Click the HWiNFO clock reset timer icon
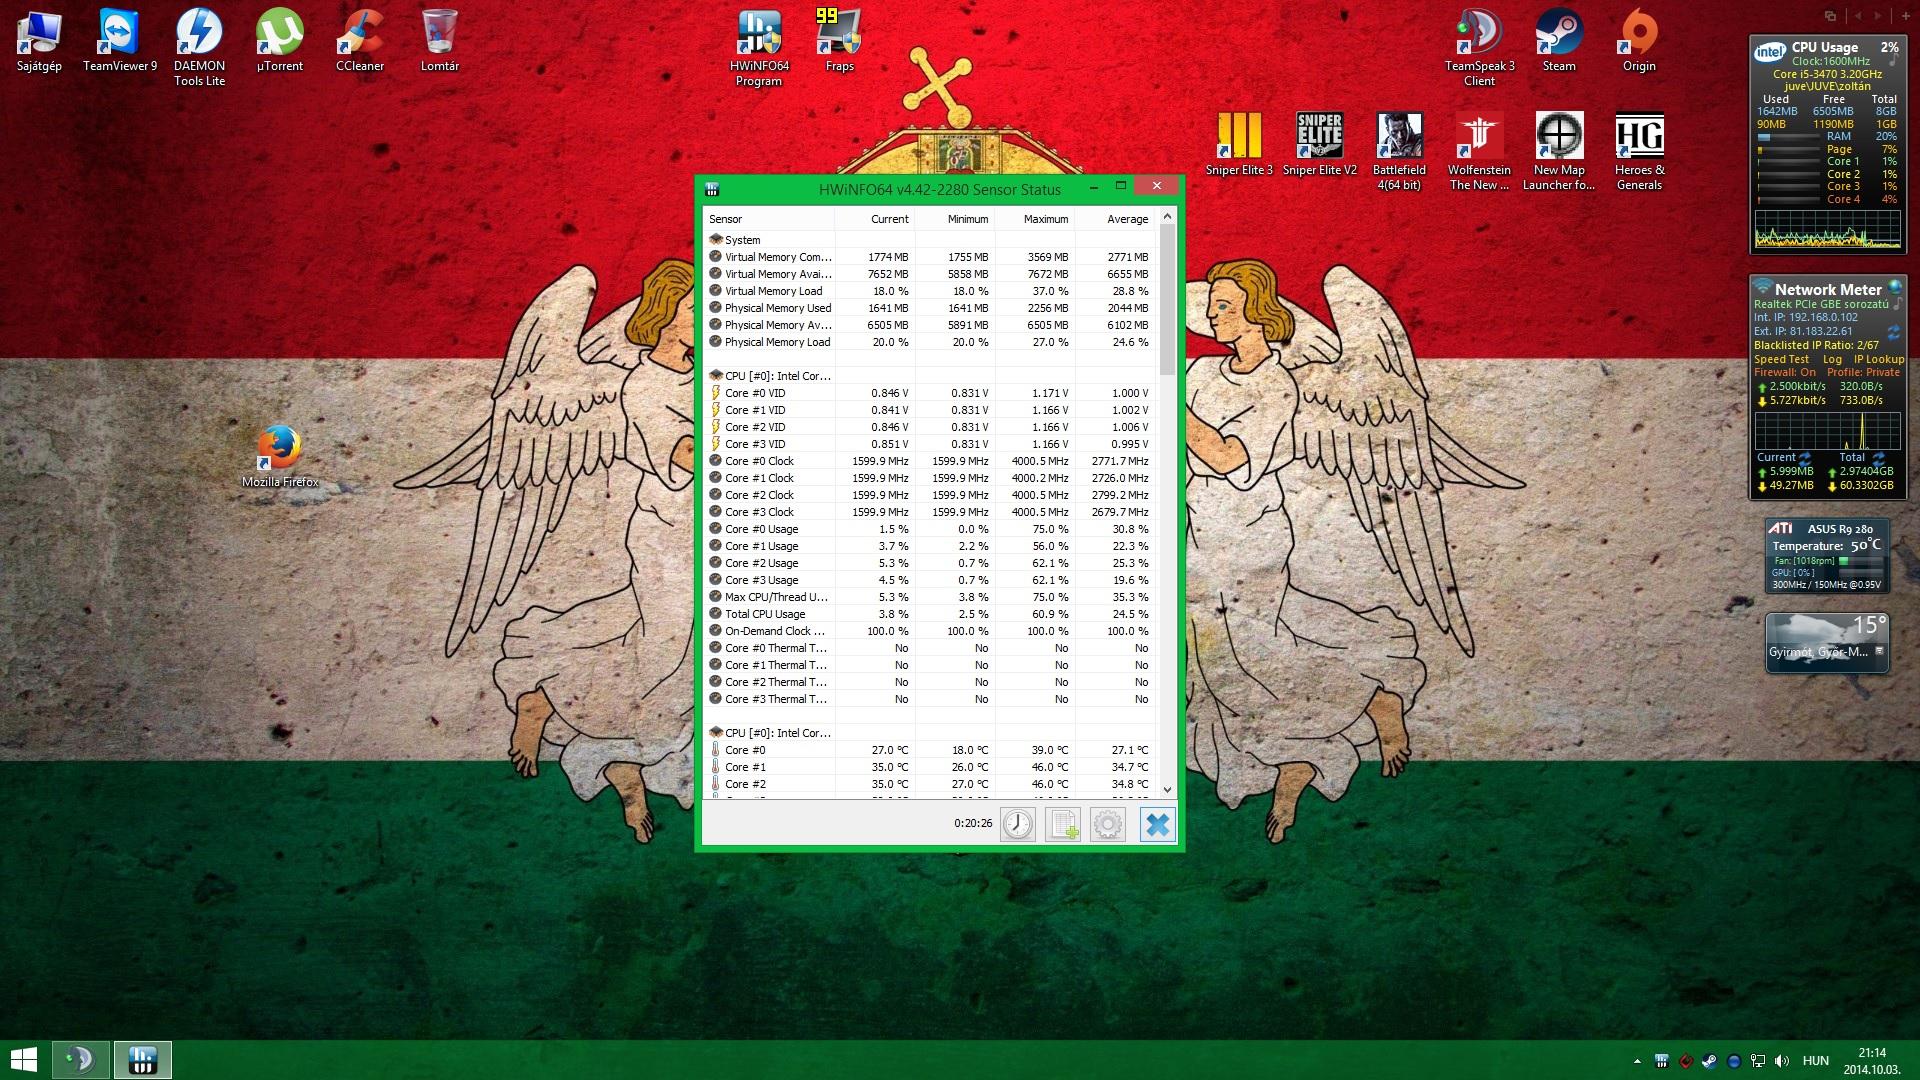Viewport: 1920px width, 1080px height. point(1018,824)
